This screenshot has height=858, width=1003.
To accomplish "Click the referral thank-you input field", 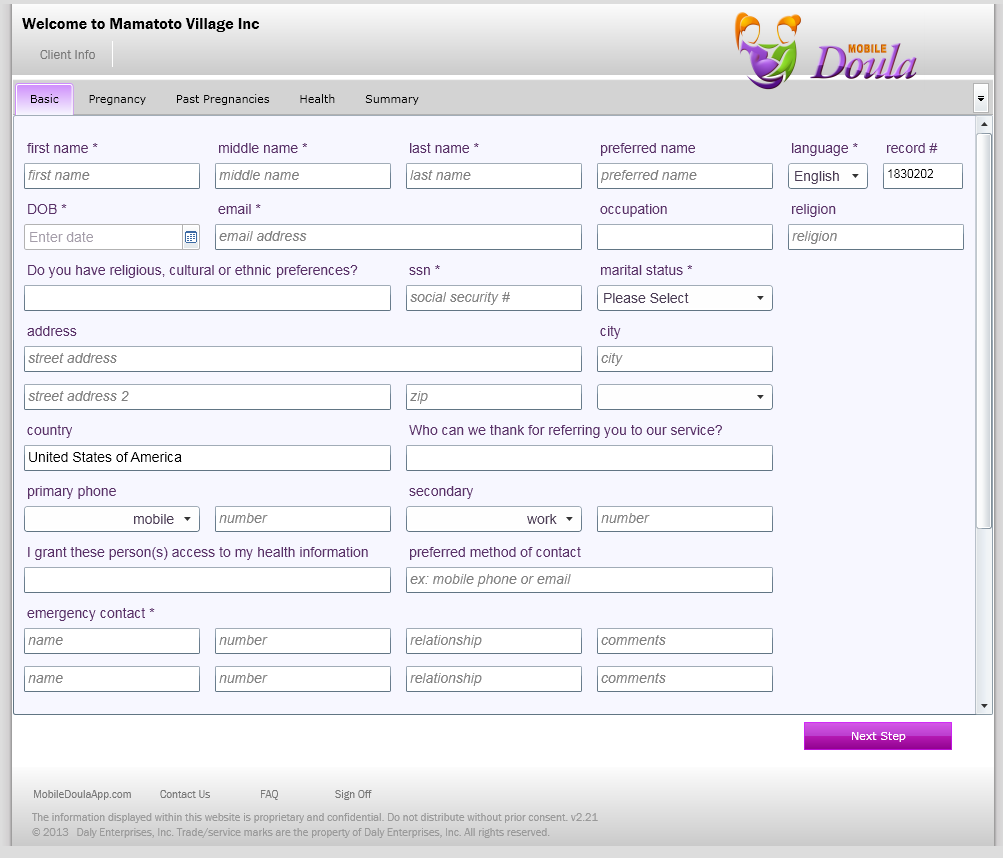I will tap(589, 458).
